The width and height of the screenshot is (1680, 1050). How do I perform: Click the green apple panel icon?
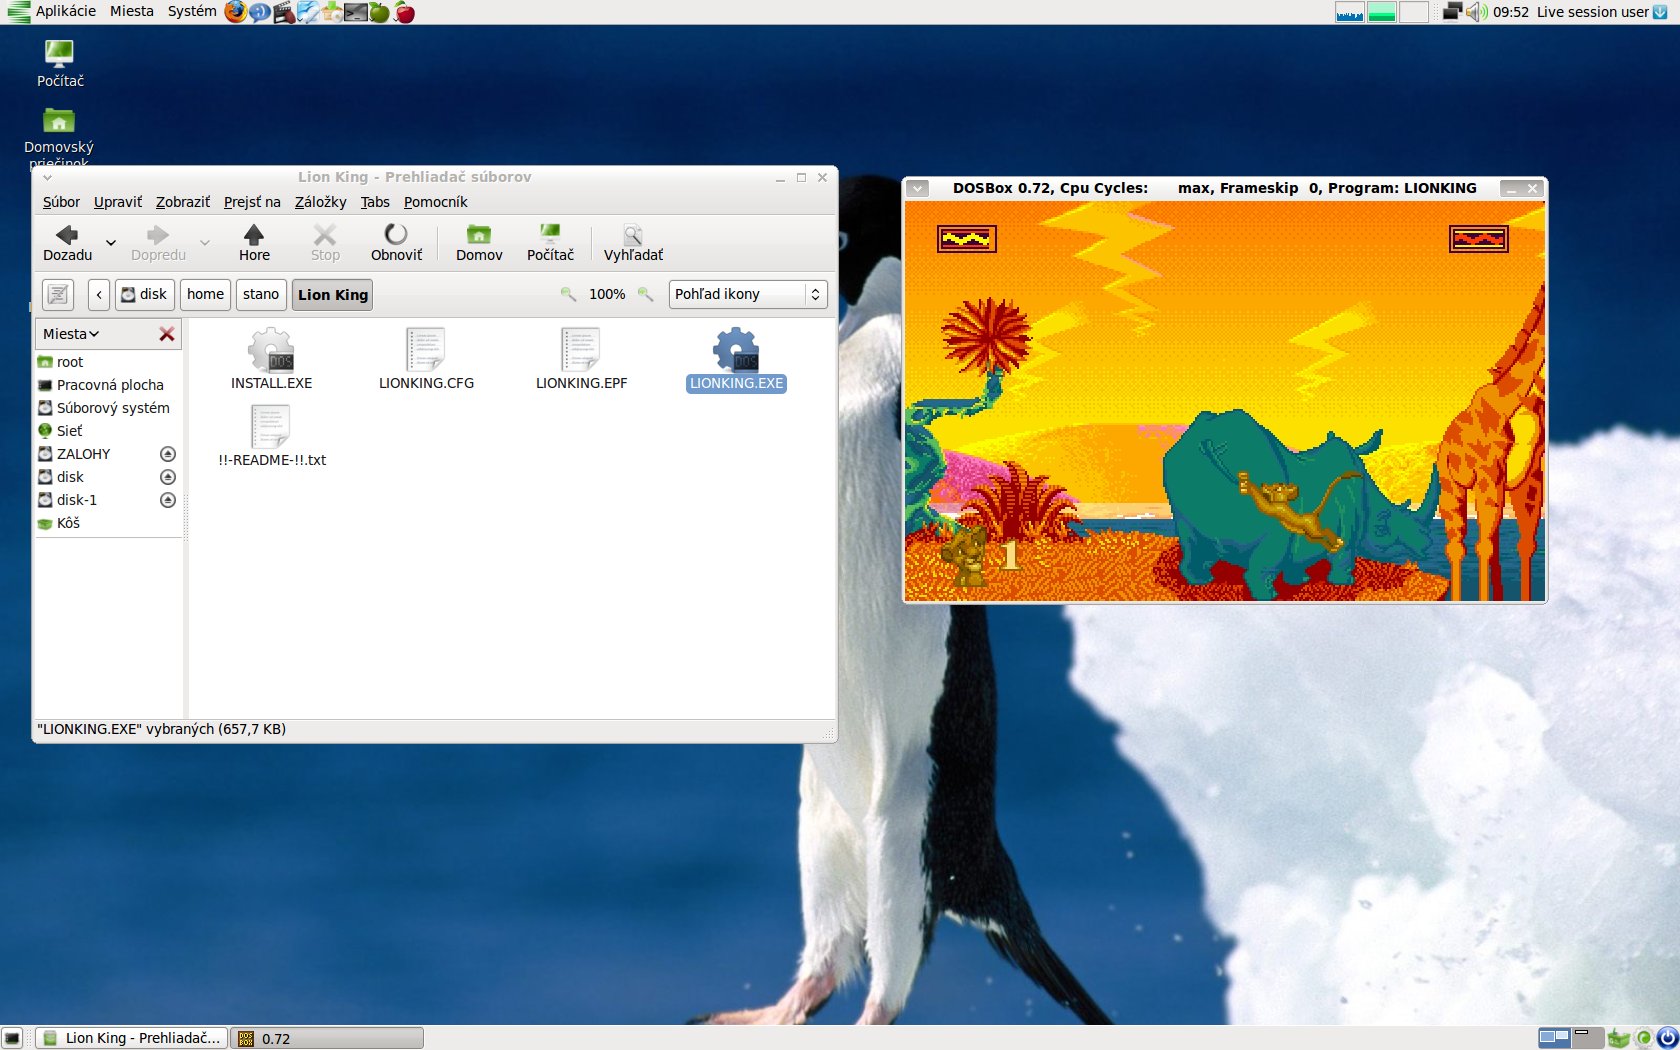point(380,12)
